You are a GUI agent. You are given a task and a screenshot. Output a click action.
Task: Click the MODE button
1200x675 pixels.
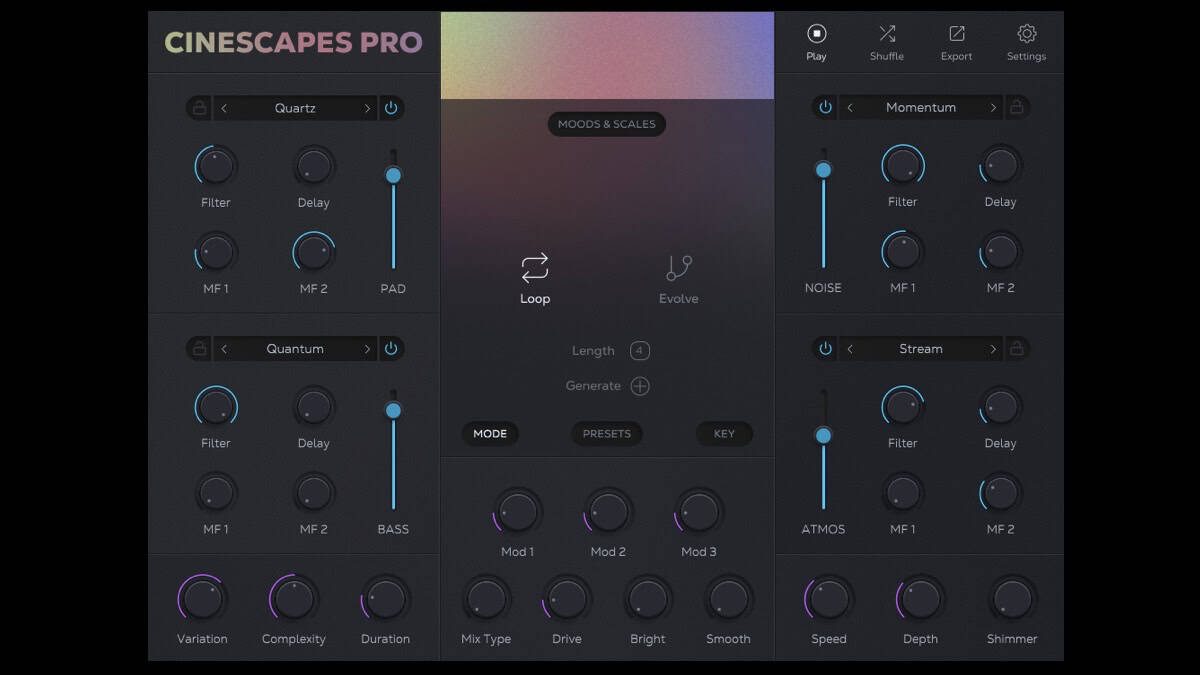[x=490, y=434]
